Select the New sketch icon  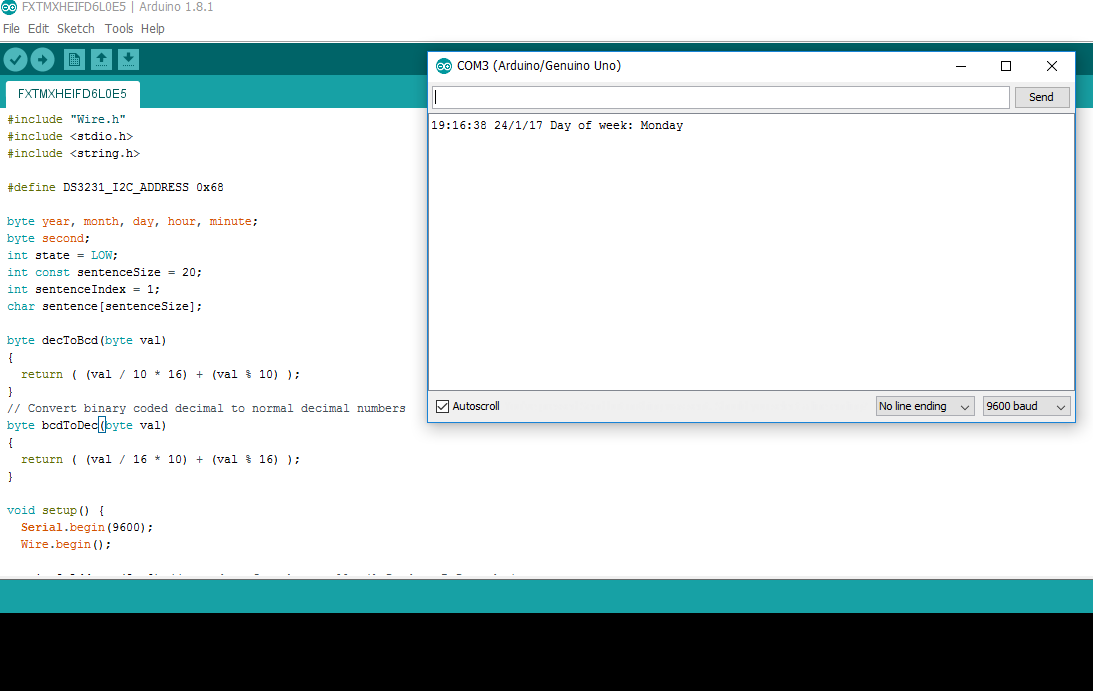pos(73,59)
